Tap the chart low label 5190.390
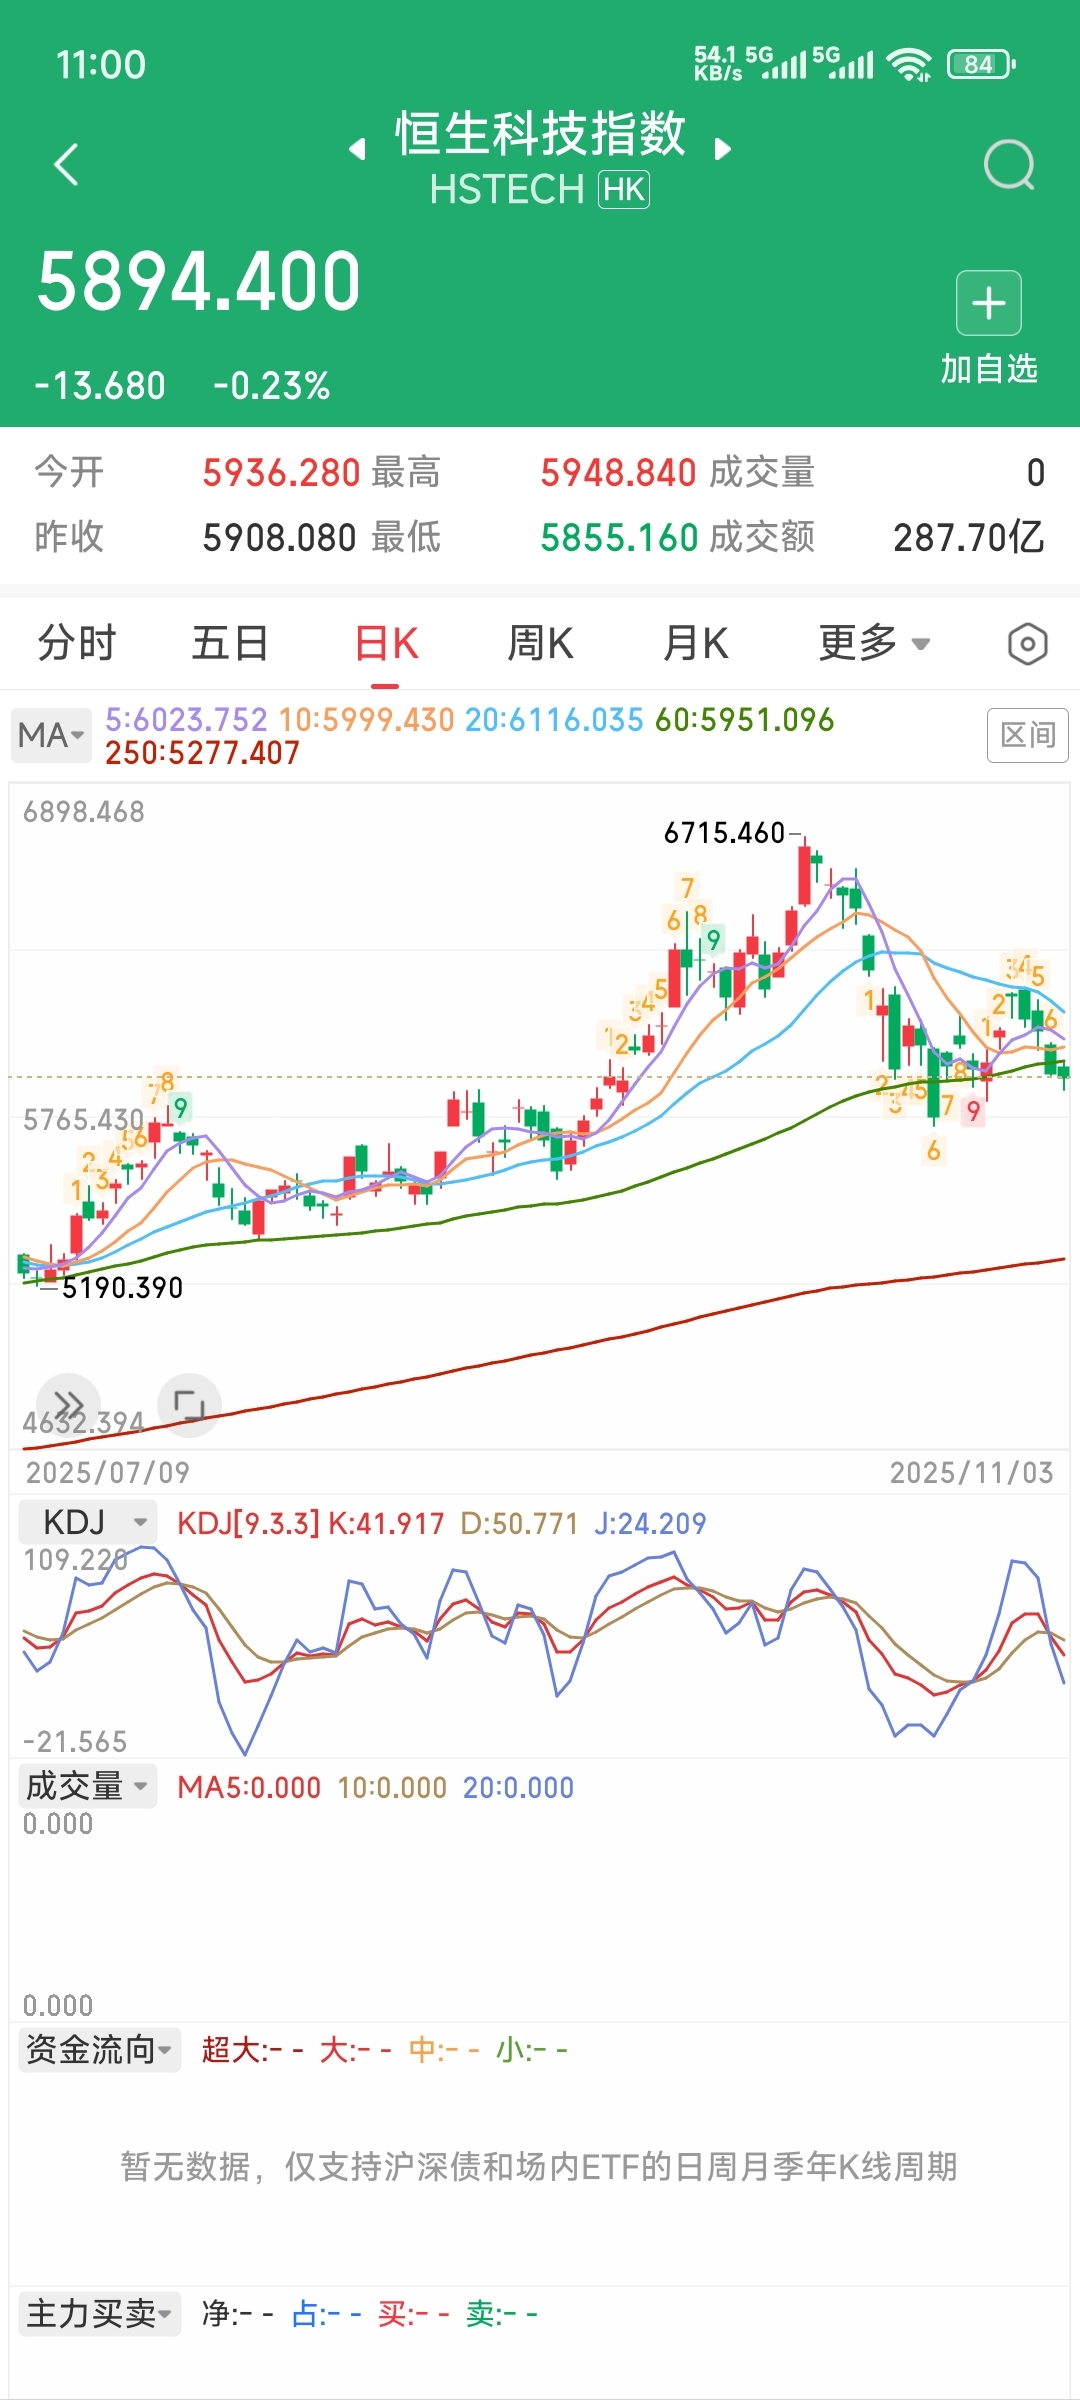The height and width of the screenshot is (2400, 1080). click(x=123, y=1288)
